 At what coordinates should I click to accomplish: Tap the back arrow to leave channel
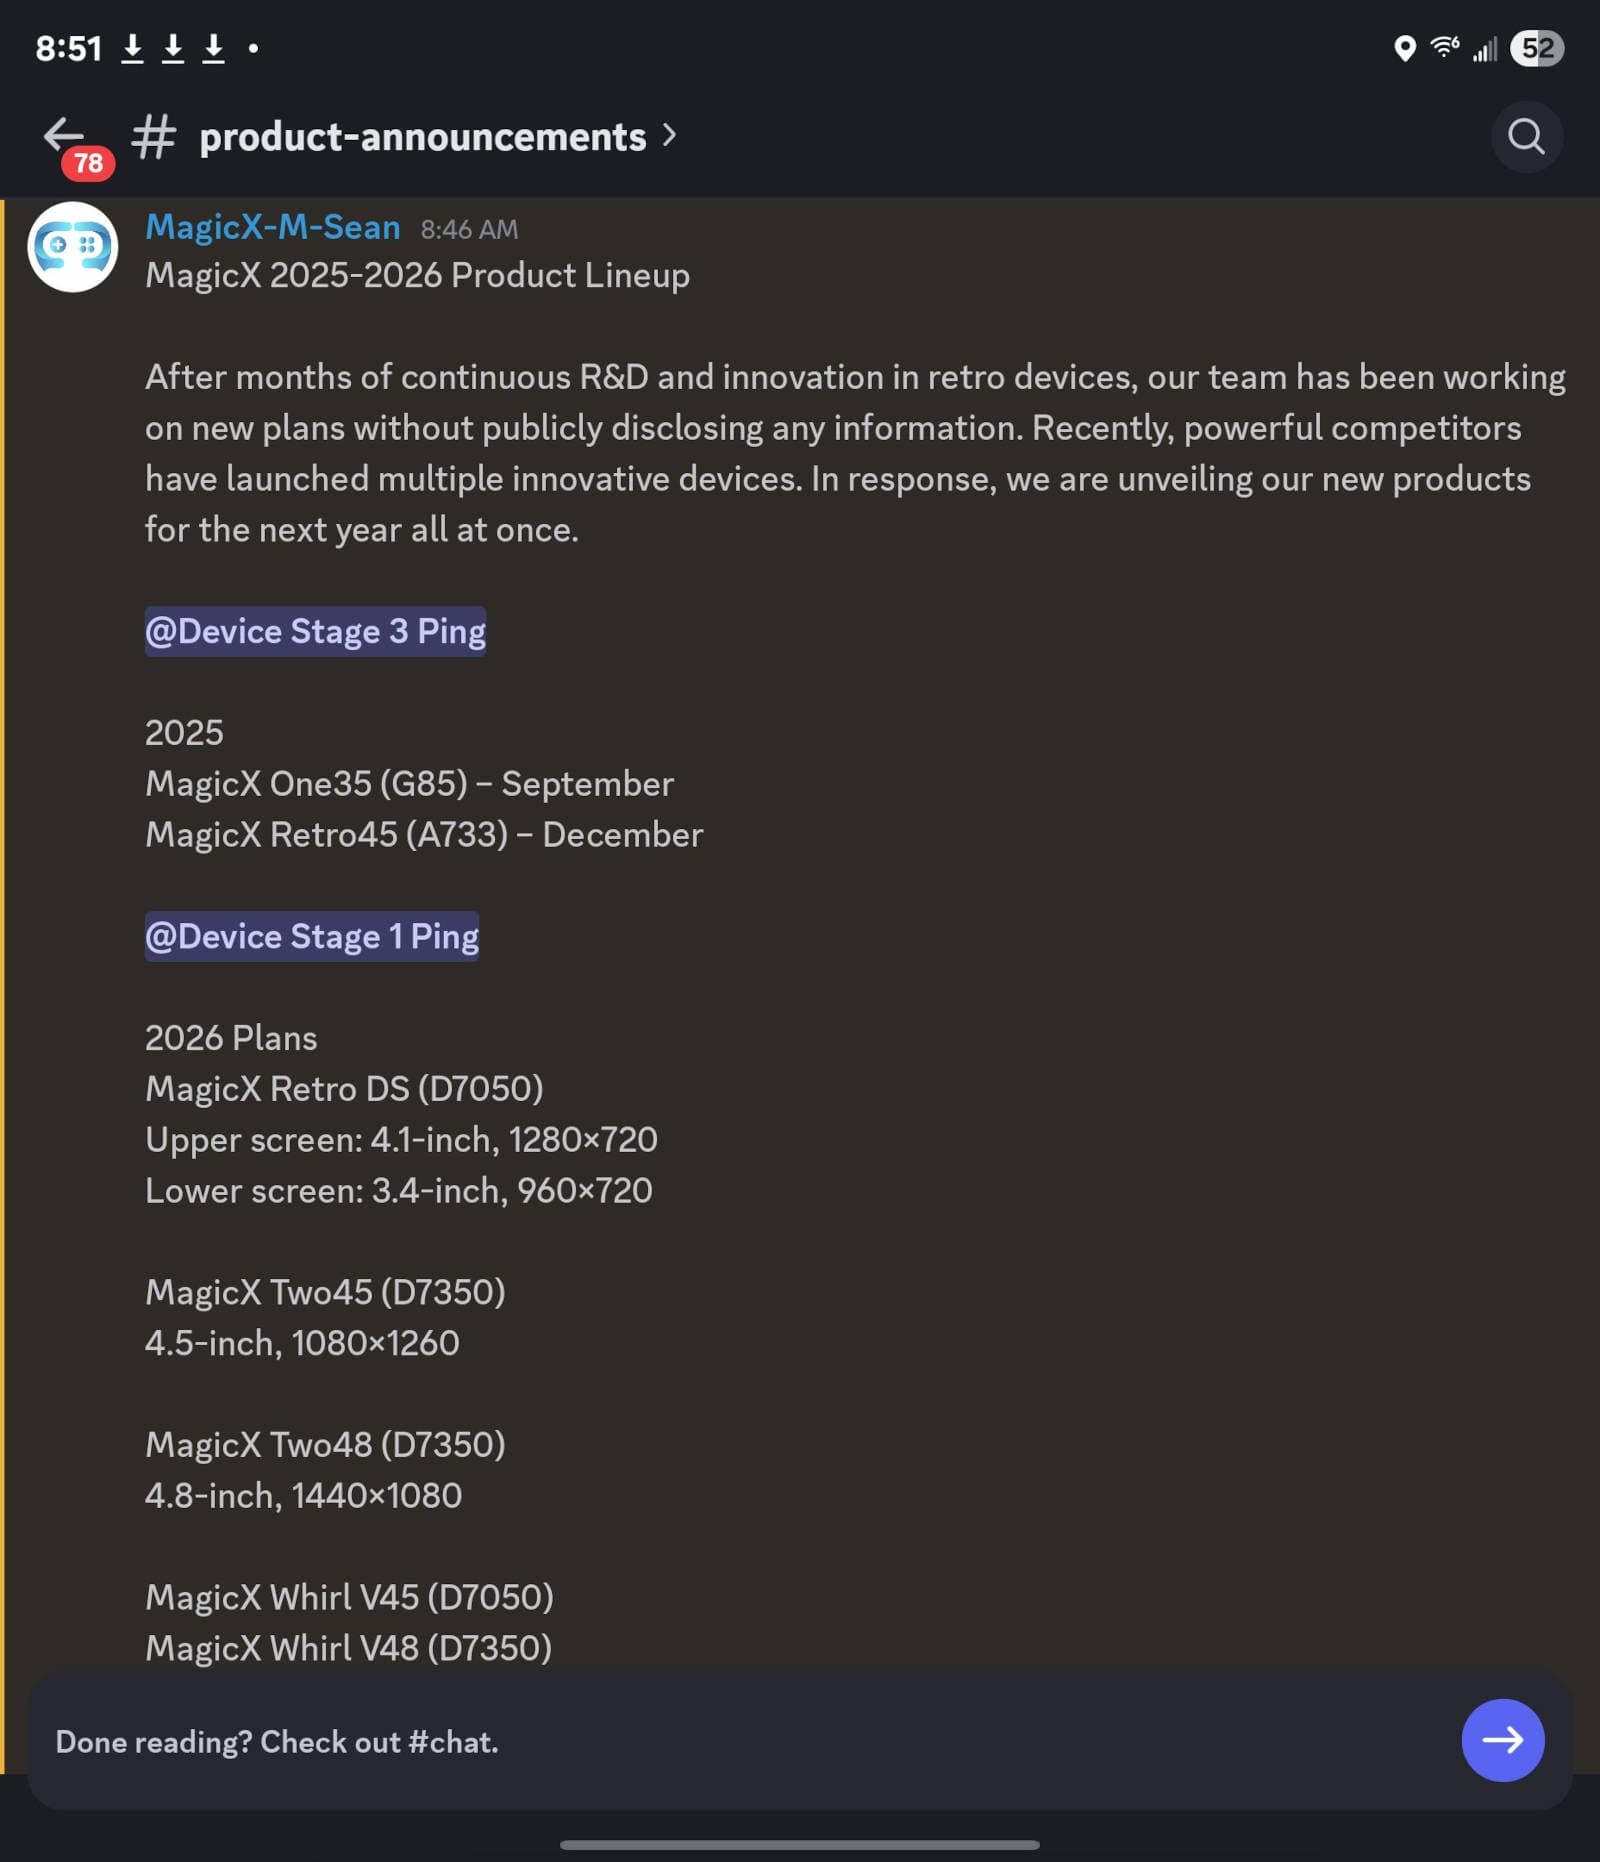63,134
